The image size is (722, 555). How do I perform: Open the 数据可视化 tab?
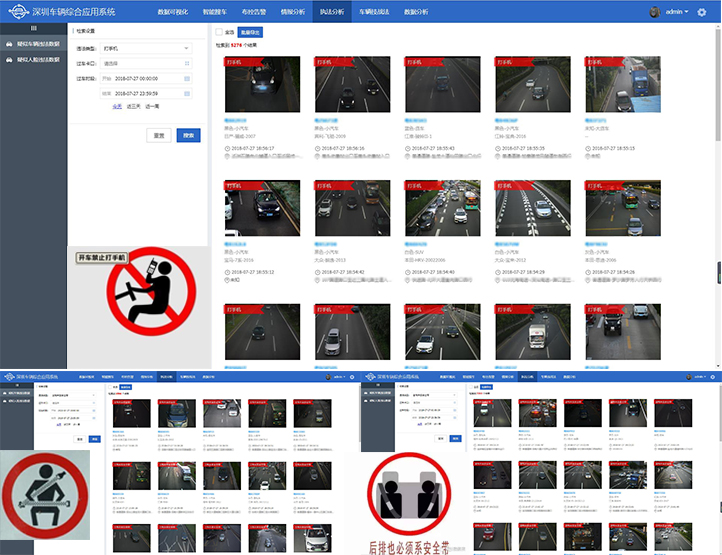pyautogui.click(x=173, y=12)
